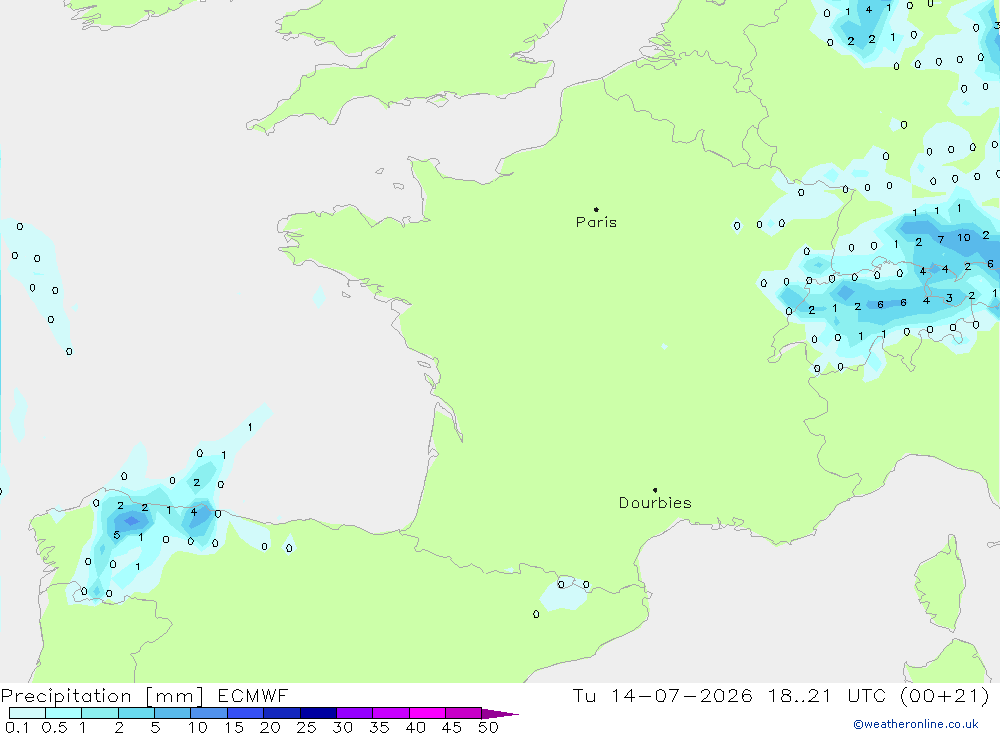Click the 10 legend scale label
This screenshot has width=1000, height=733.
[x=197, y=727]
